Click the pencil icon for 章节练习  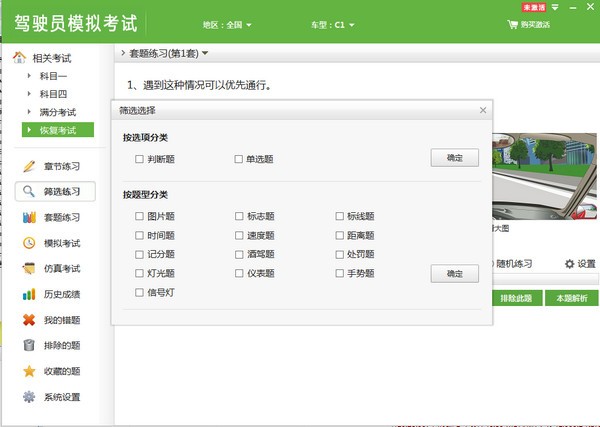29,166
